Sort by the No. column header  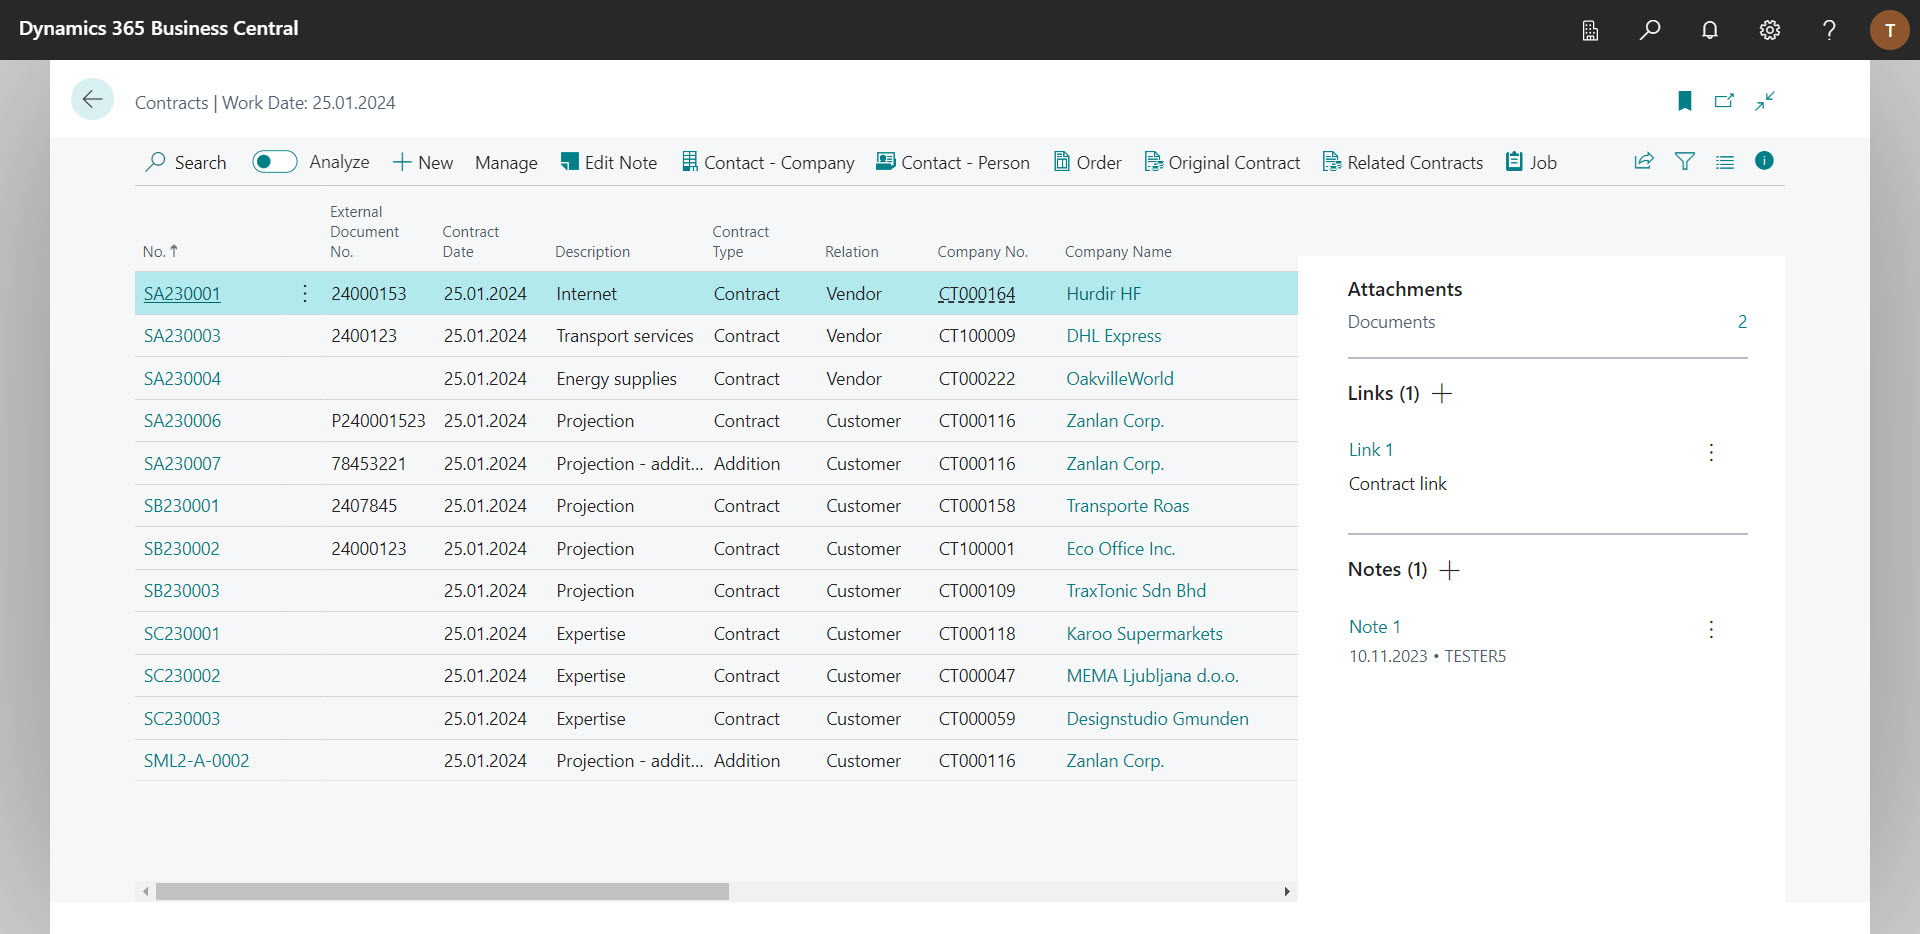tap(154, 252)
